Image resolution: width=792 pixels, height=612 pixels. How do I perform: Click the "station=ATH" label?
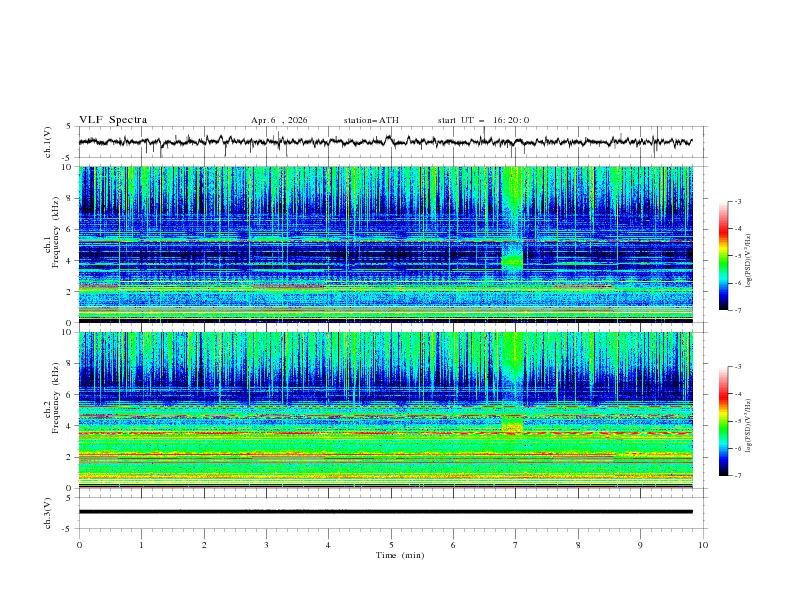[x=371, y=120]
